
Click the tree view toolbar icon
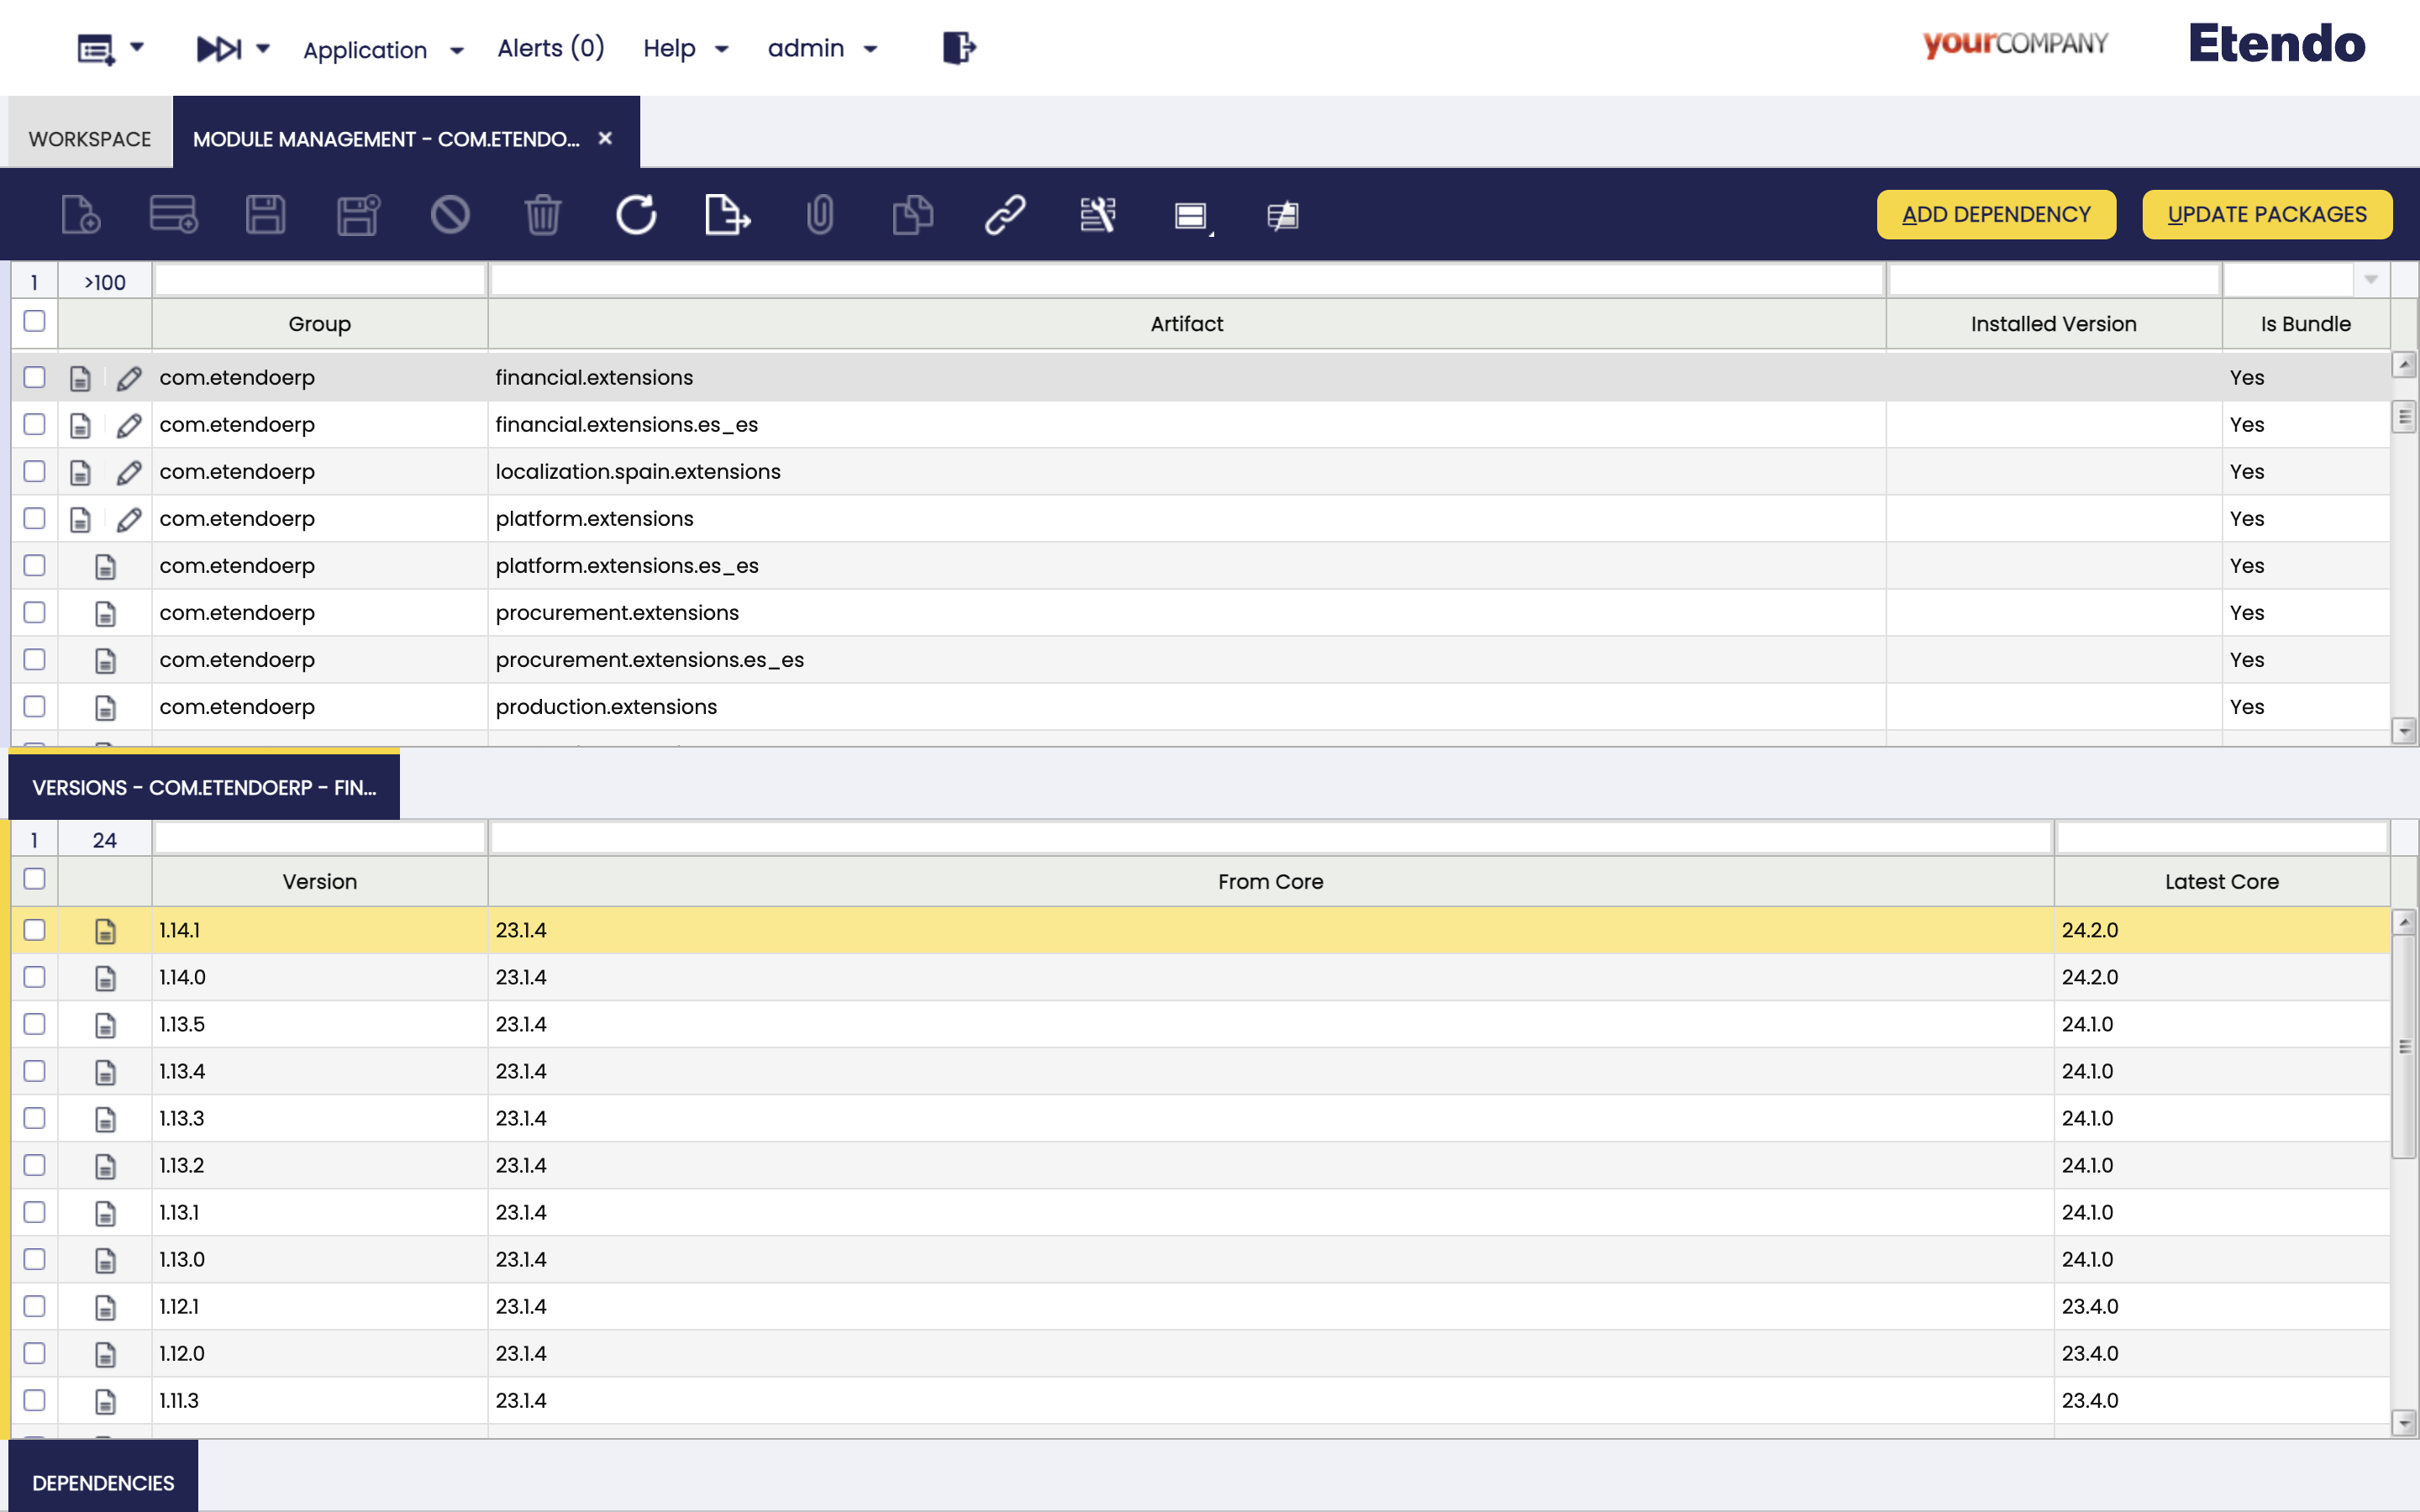(1282, 215)
